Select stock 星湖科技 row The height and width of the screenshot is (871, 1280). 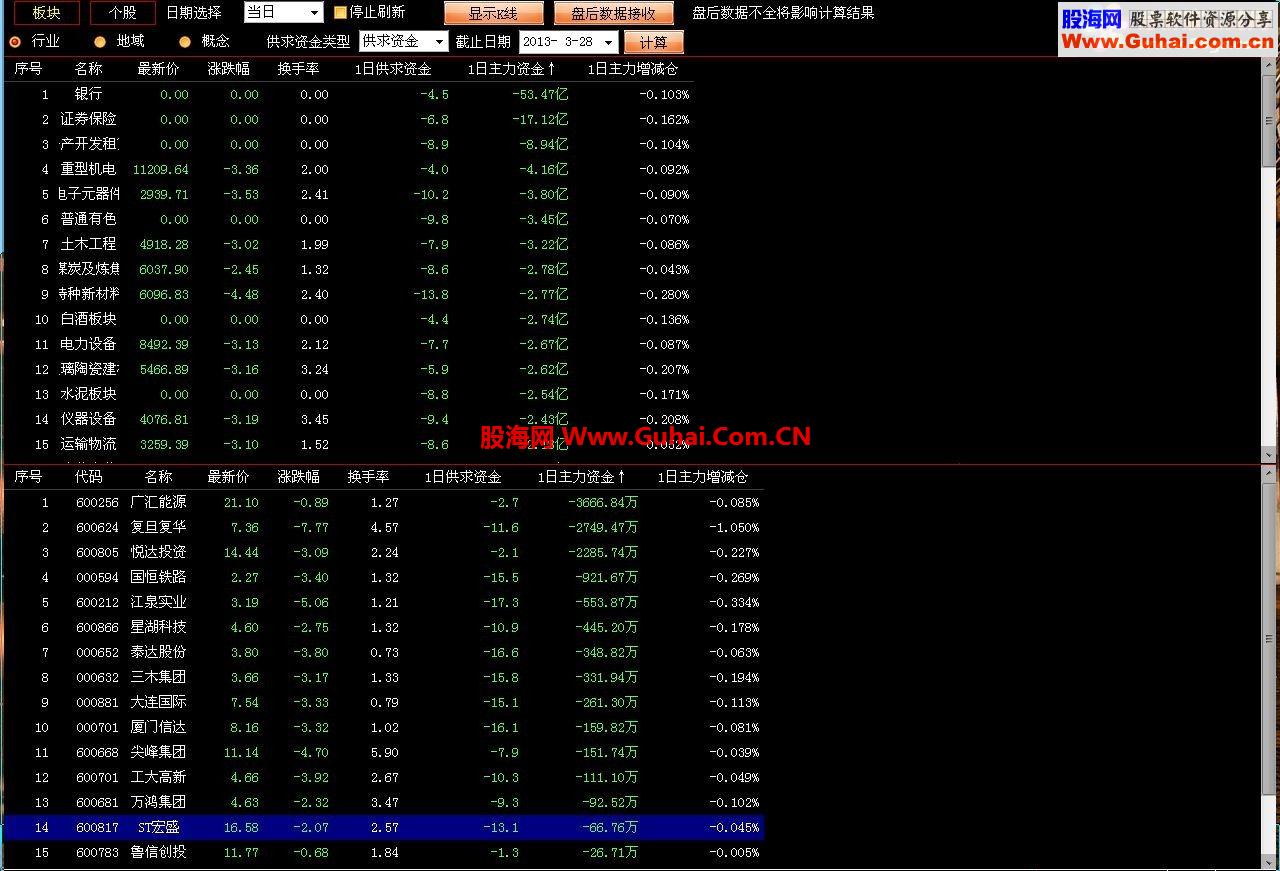[383, 627]
